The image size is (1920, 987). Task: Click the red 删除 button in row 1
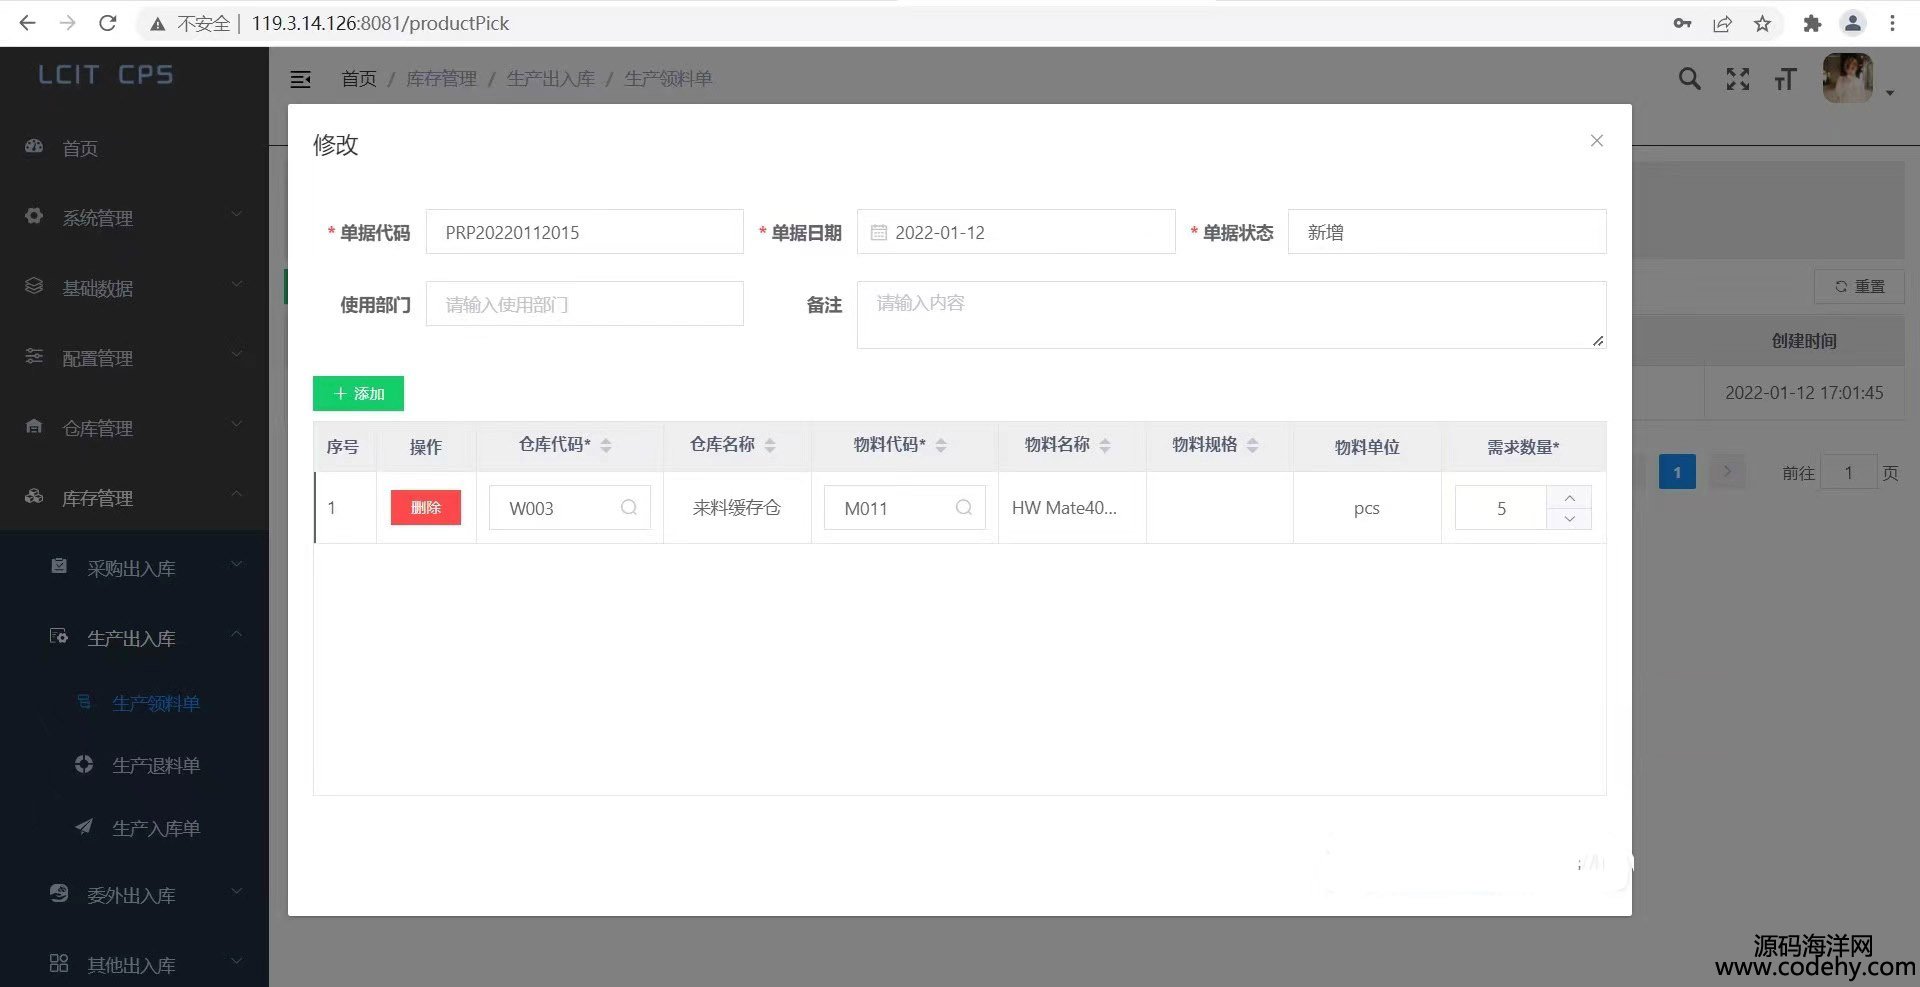425,507
